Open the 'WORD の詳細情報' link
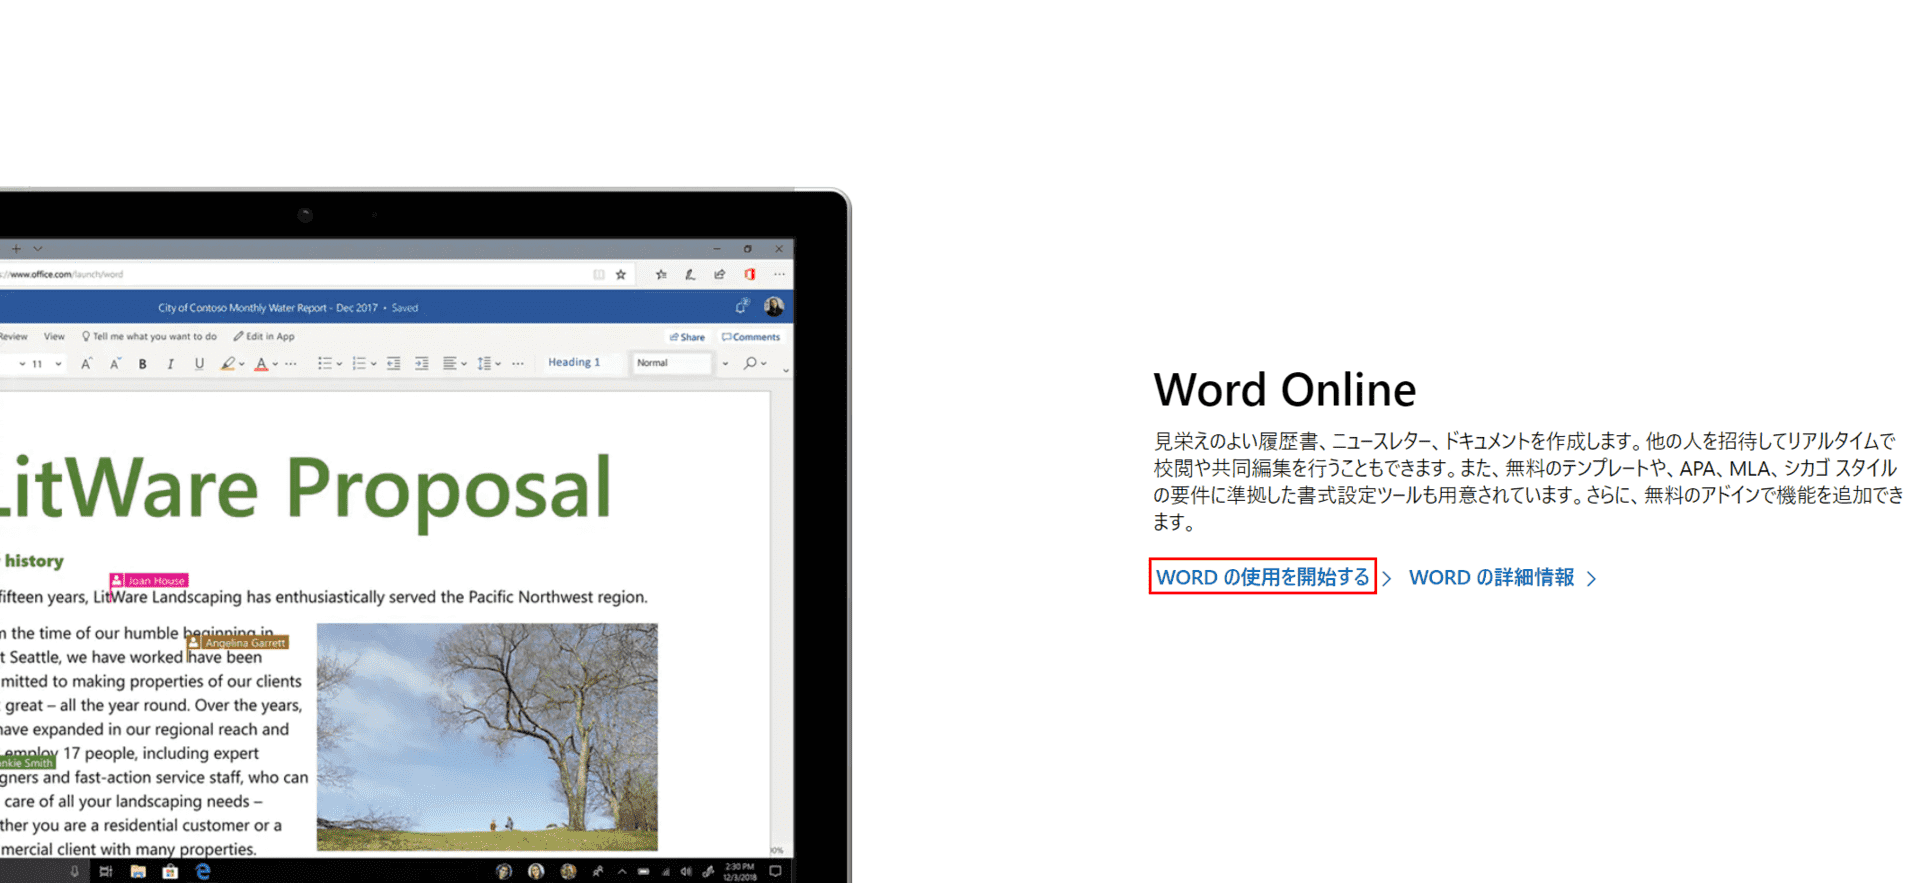The height and width of the screenshot is (883, 1920). [1491, 577]
